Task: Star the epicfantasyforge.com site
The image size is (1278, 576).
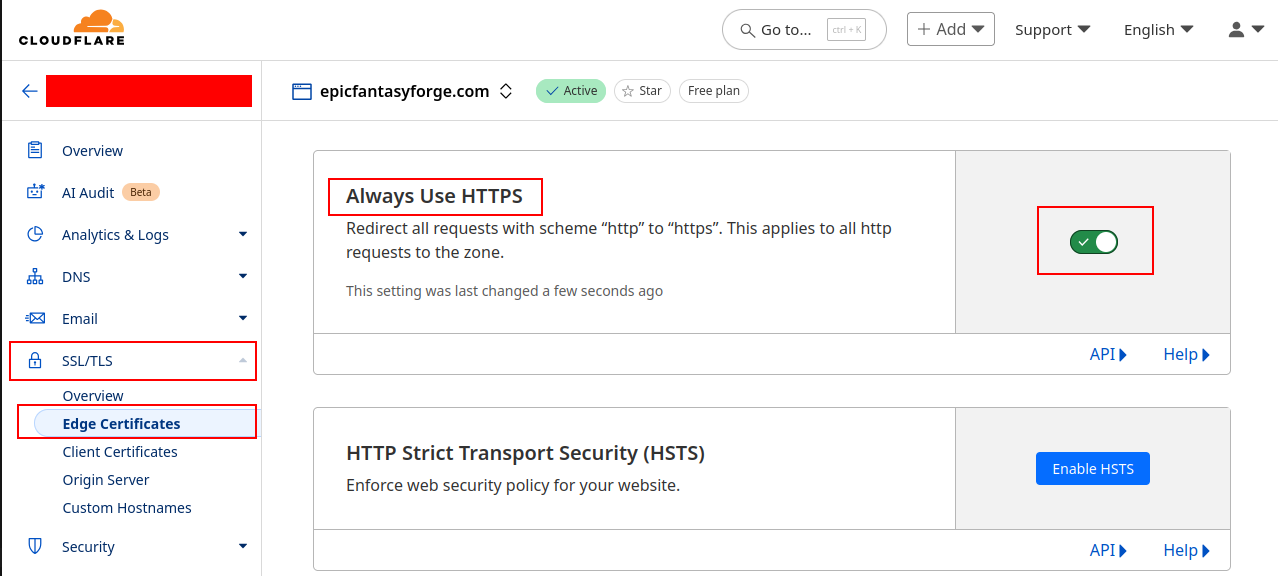Action: pyautogui.click(x=642, y=91)
